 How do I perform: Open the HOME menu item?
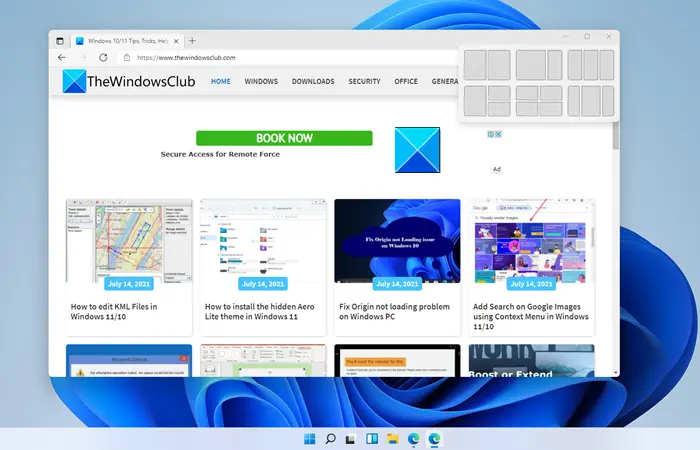(x=221, y=81)
